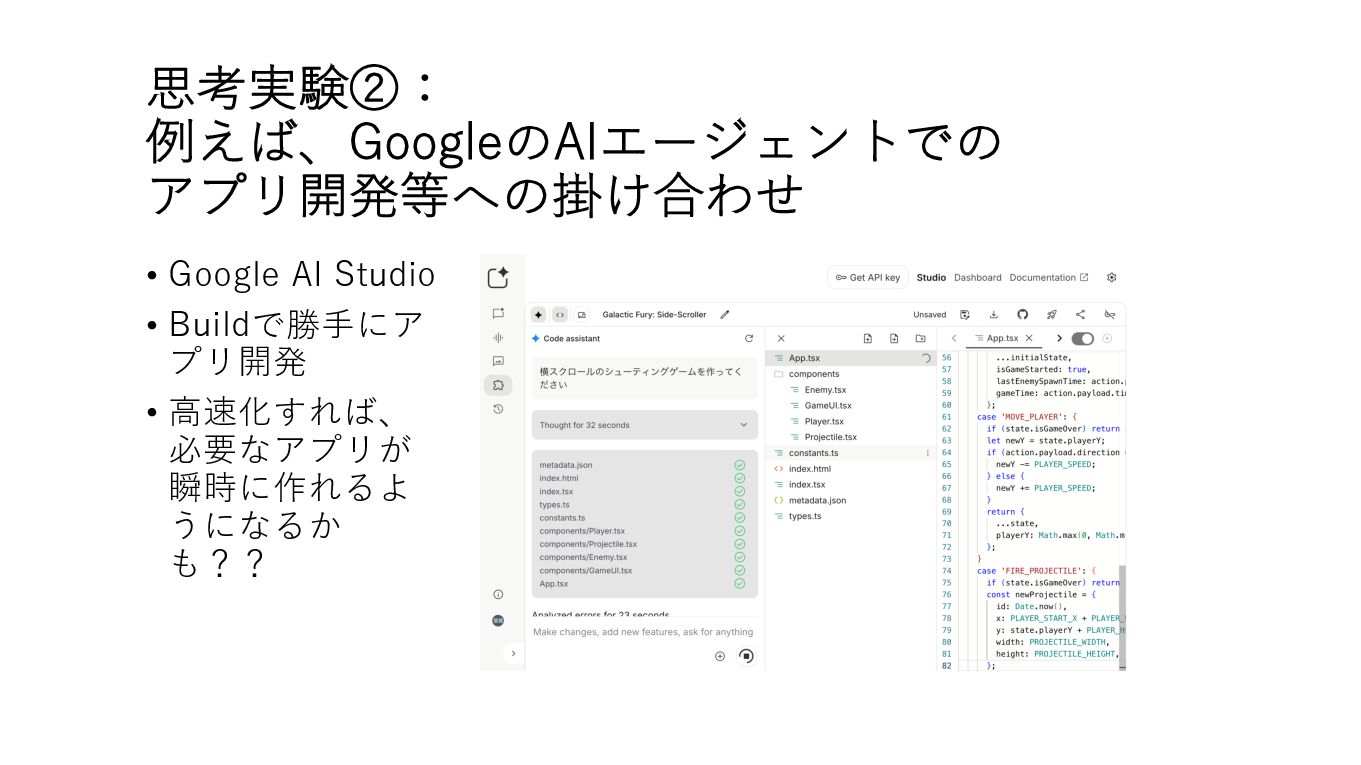Deploy the app with the rocket icon

tap(1051, 314)
